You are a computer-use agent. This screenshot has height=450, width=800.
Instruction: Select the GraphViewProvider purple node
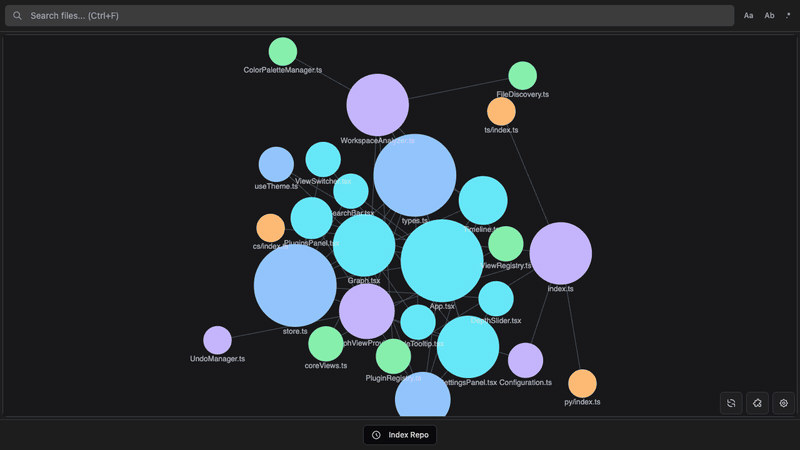(366, 311)
